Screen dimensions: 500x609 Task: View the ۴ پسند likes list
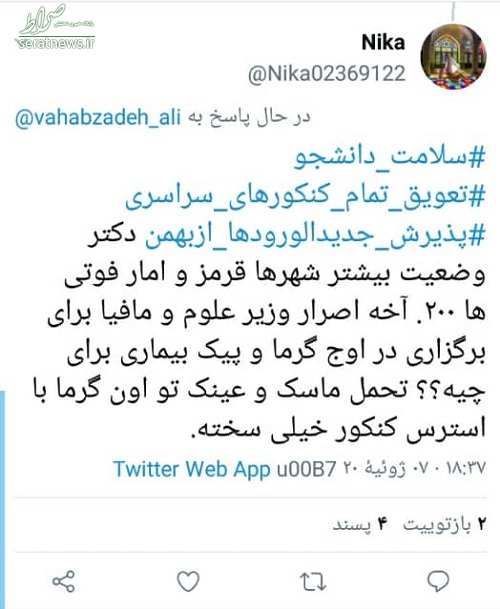point(360,525)
